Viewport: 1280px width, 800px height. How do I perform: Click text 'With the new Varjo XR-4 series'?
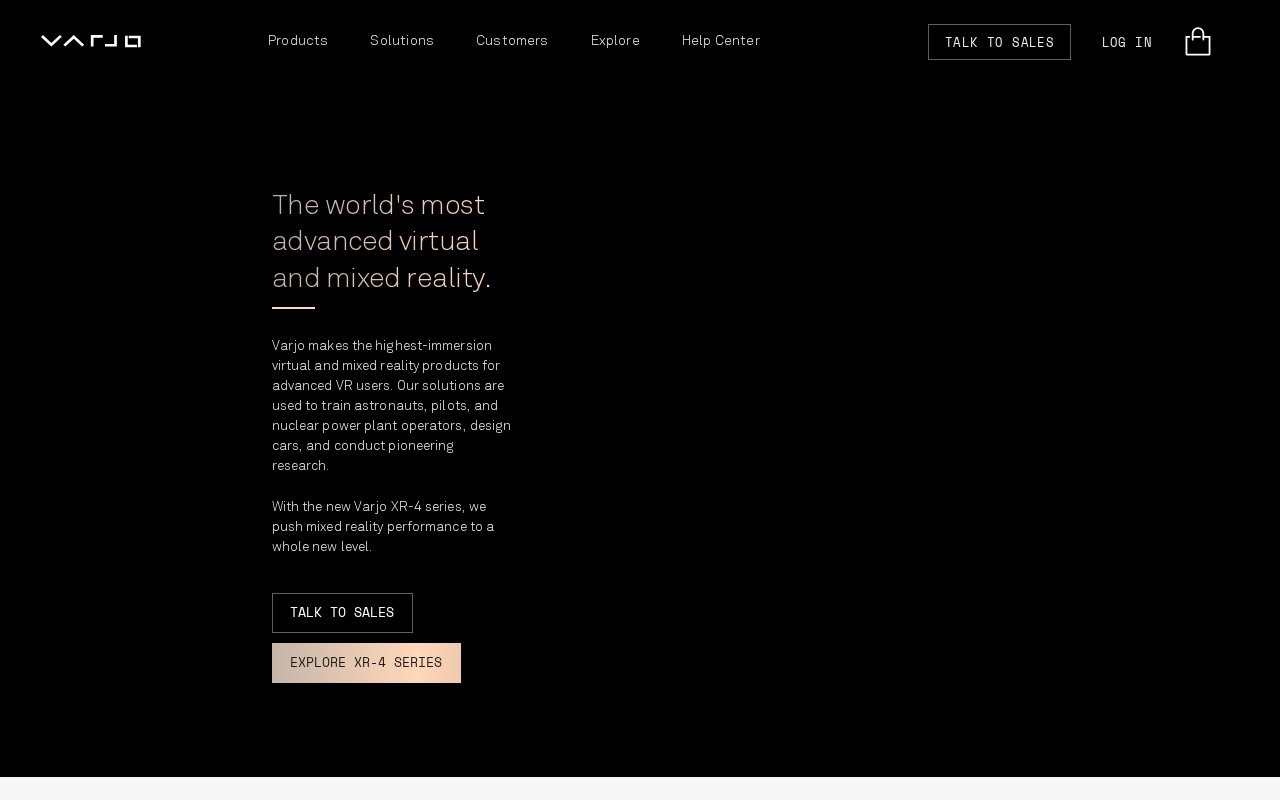coord(383,527)
